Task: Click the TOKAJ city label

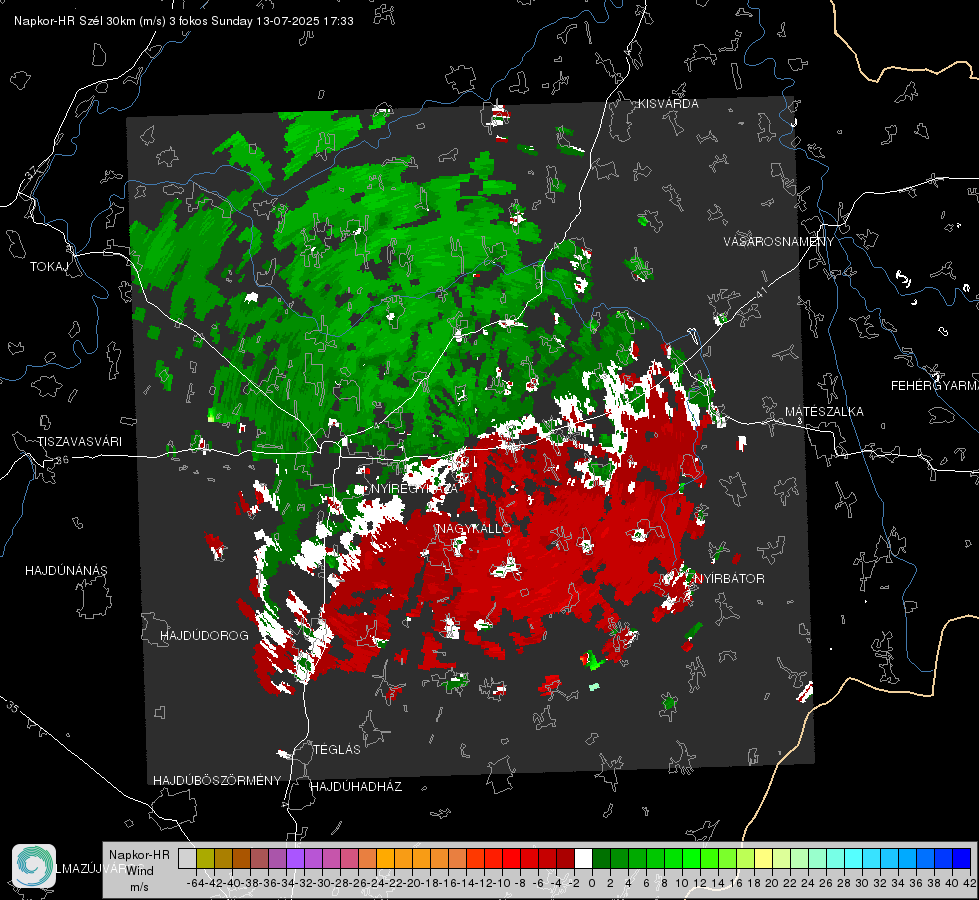Action: coord(49,267)
